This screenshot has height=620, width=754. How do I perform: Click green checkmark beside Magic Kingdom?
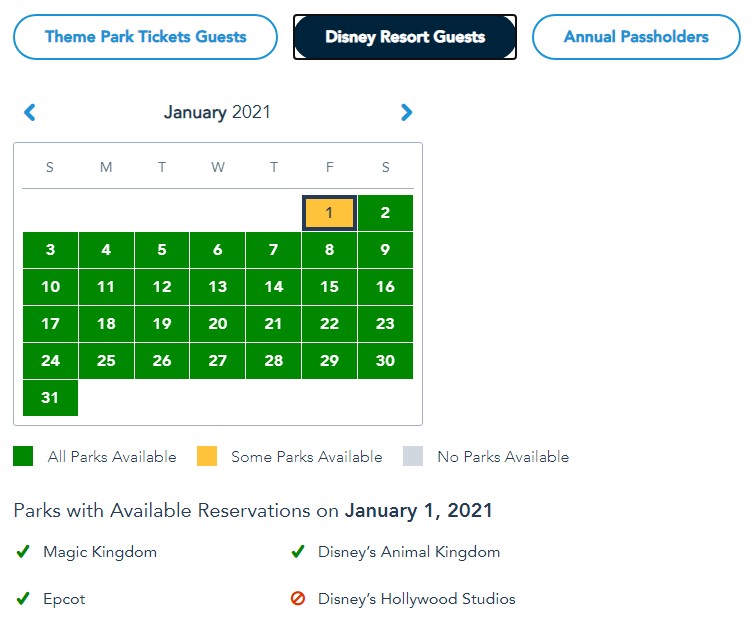point(23,552)
